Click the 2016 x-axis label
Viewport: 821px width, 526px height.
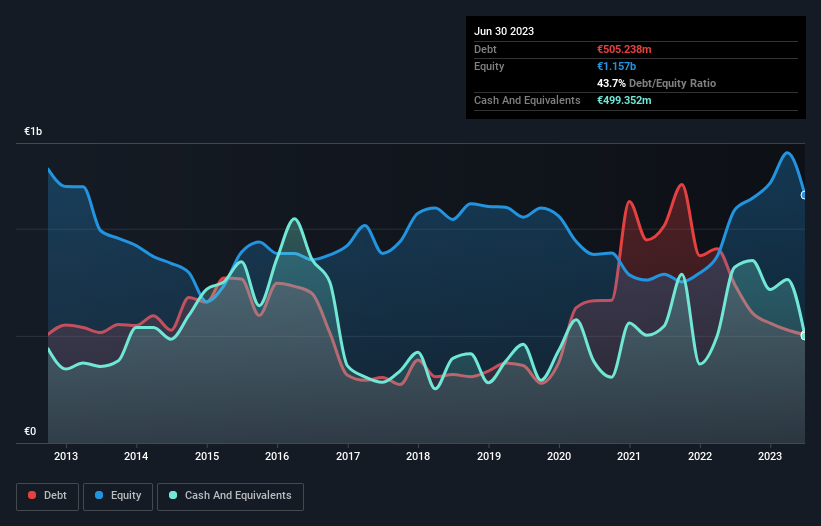pyautogui.click(x=277, y=456)
